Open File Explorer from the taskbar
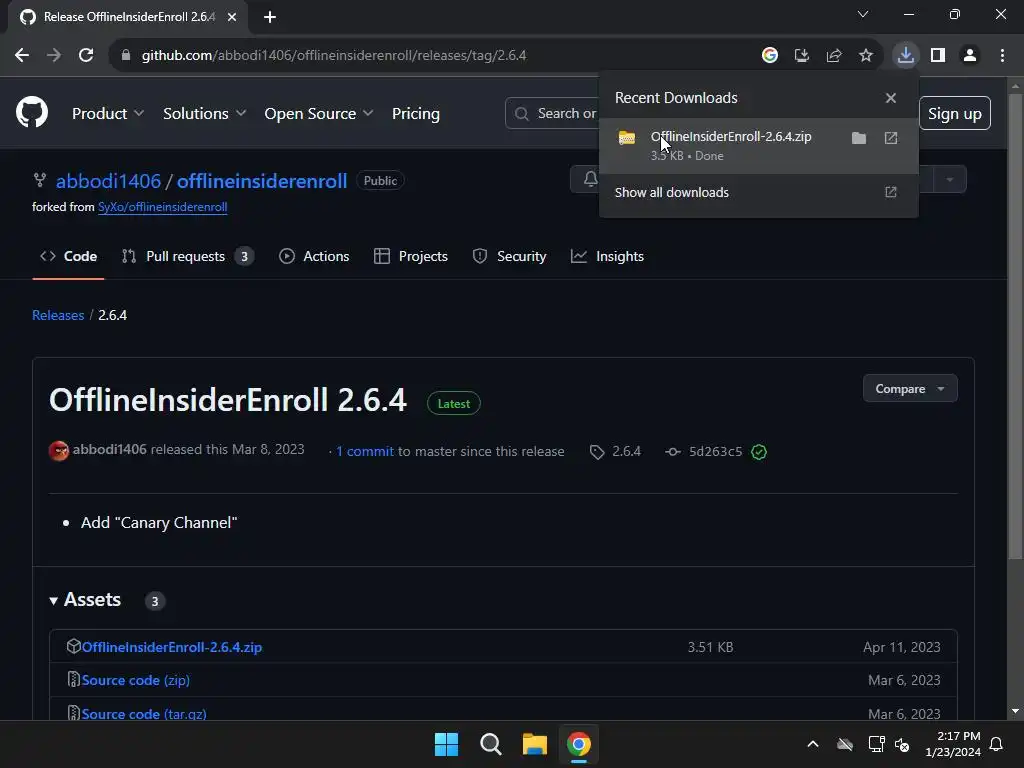The width and height of the screenshot is (1024, 768). pos(535,744)
